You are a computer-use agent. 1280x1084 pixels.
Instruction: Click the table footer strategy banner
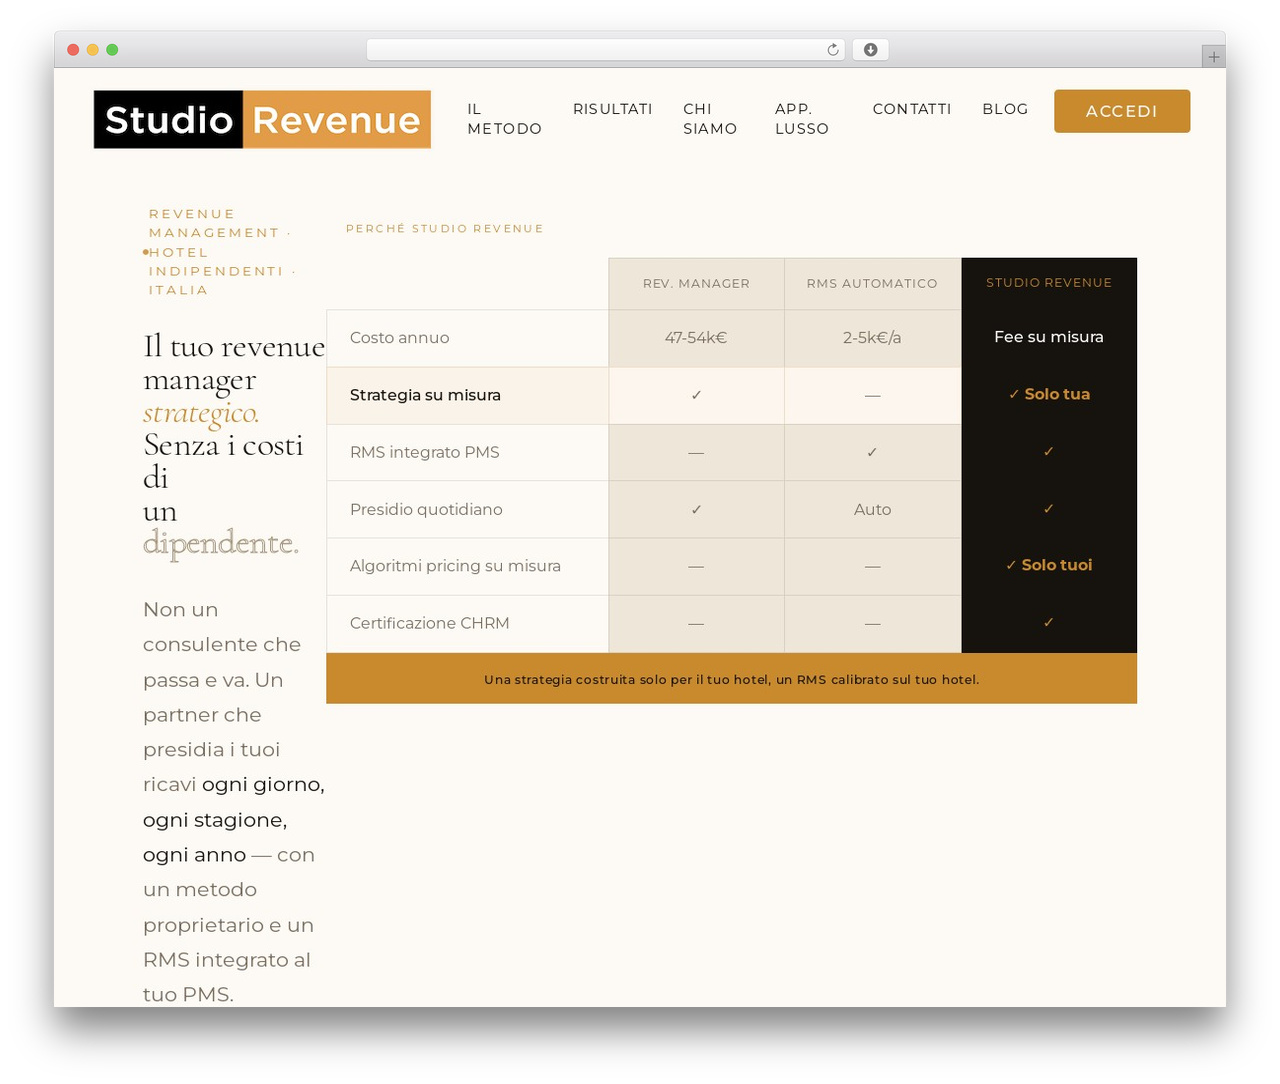[732, 679]
